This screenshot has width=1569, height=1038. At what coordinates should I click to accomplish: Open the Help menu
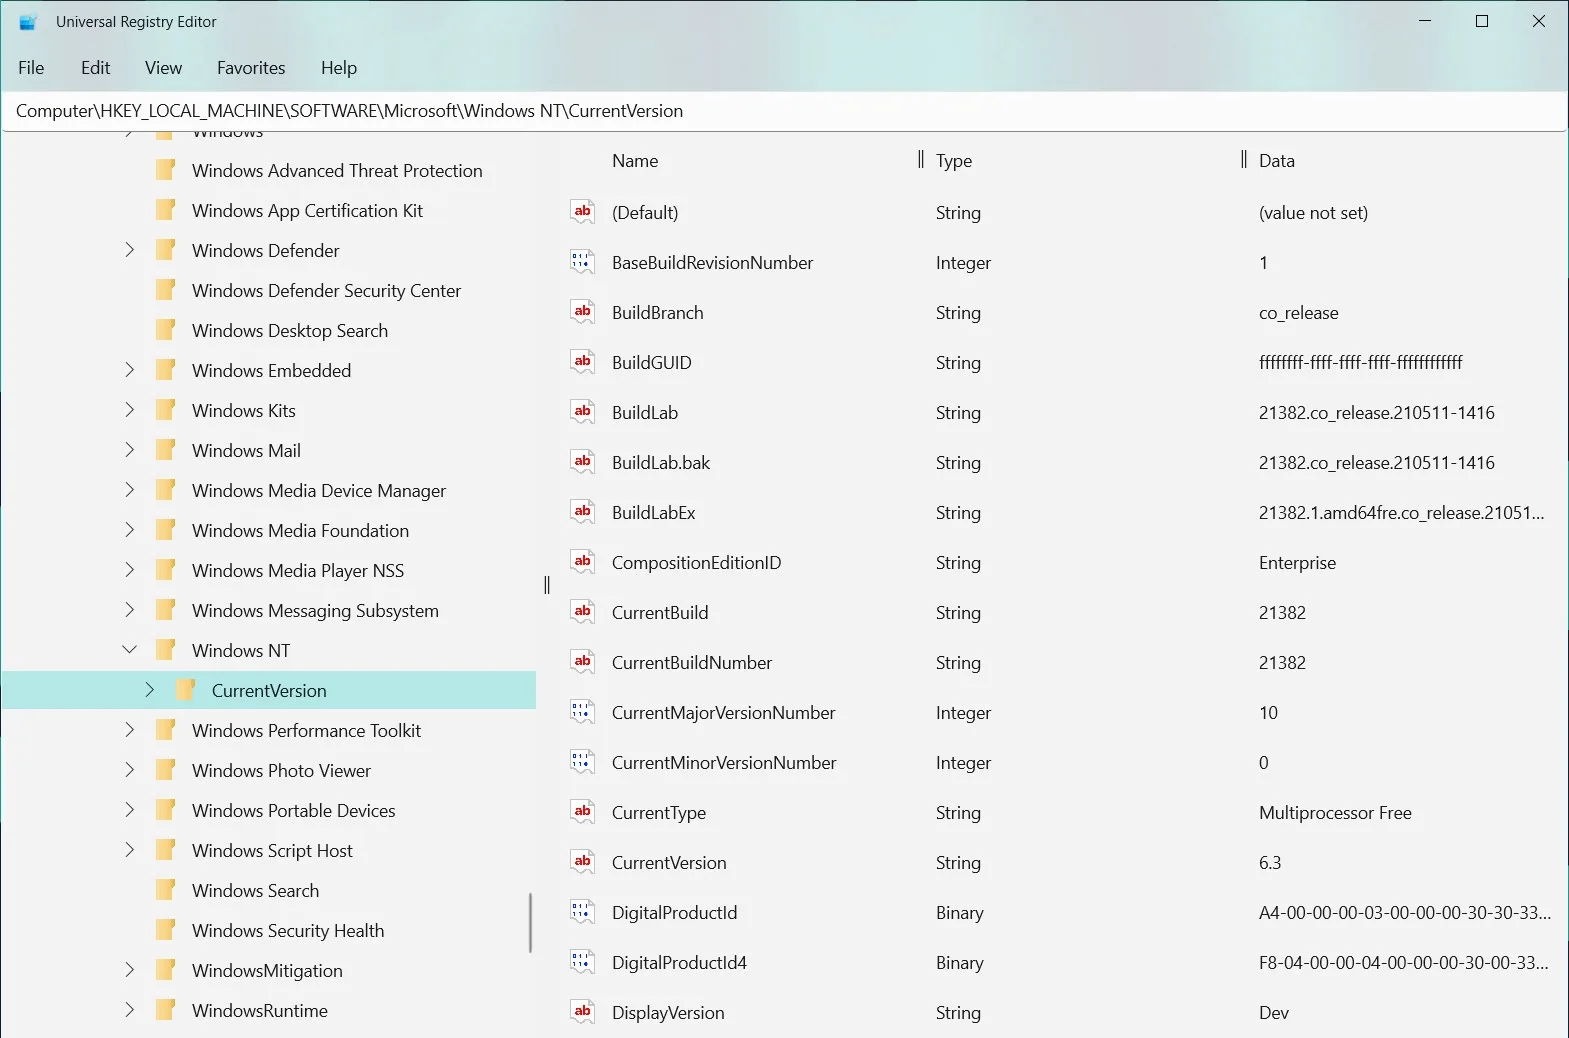click(339, 68)
